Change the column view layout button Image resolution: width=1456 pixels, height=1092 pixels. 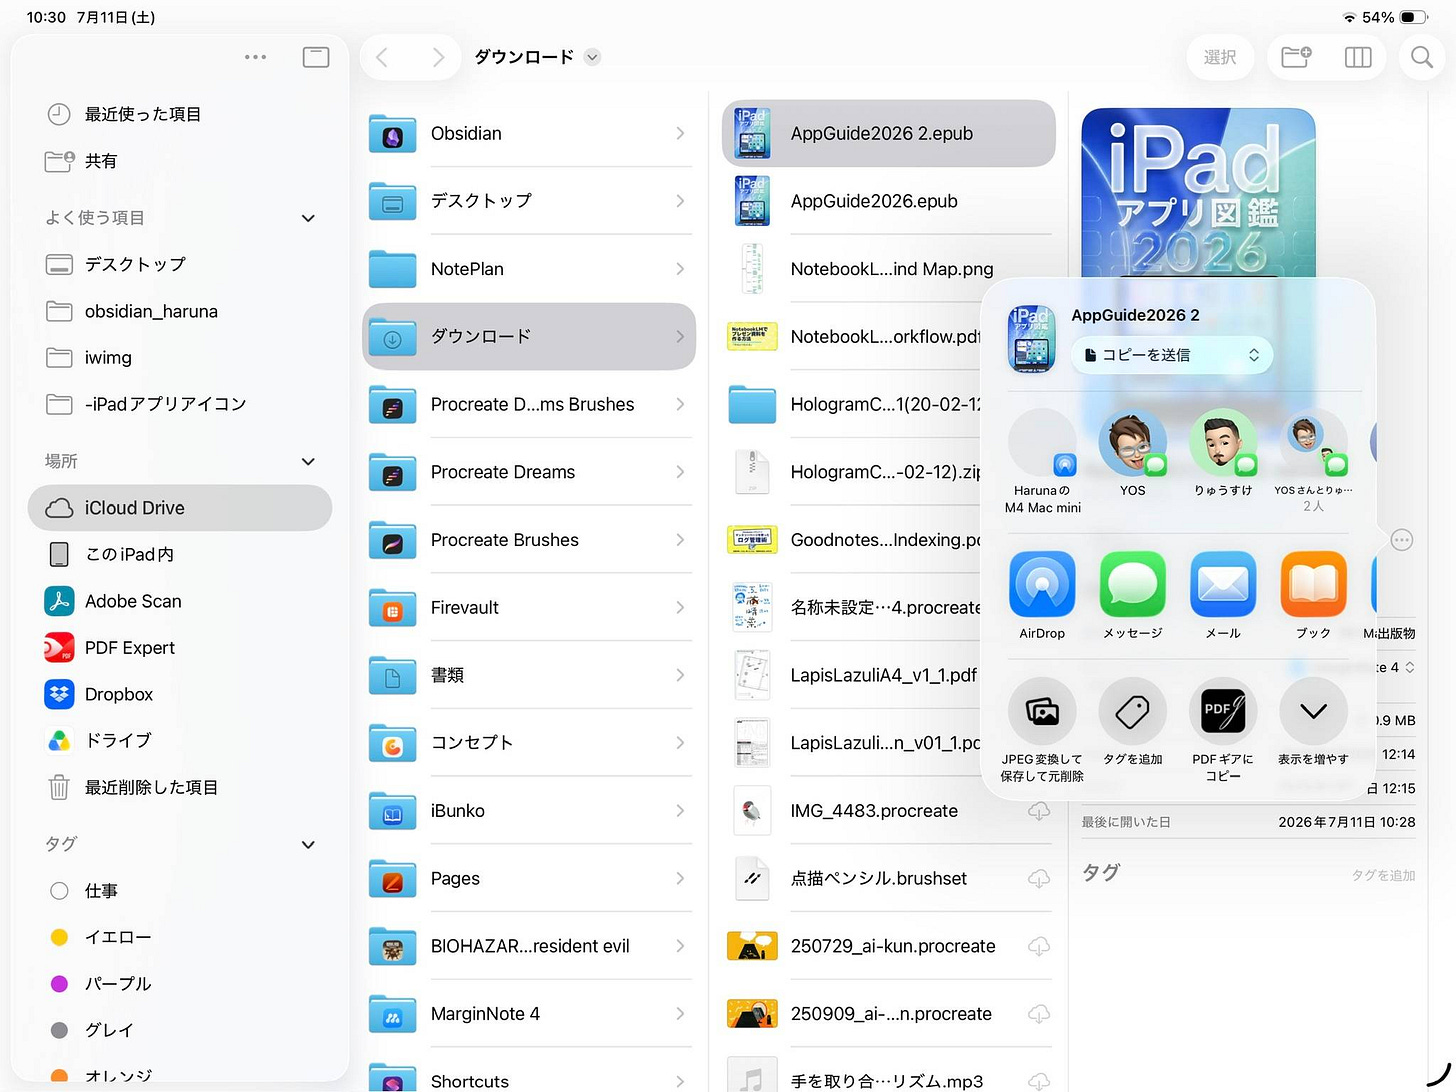pos(1358,57)
